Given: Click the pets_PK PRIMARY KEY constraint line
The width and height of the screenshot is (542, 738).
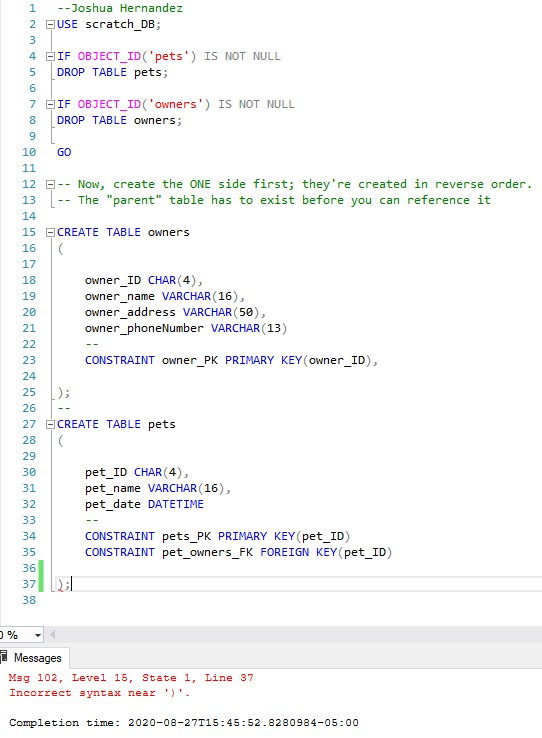Looking at the screenshot, I should click(218, 537).
